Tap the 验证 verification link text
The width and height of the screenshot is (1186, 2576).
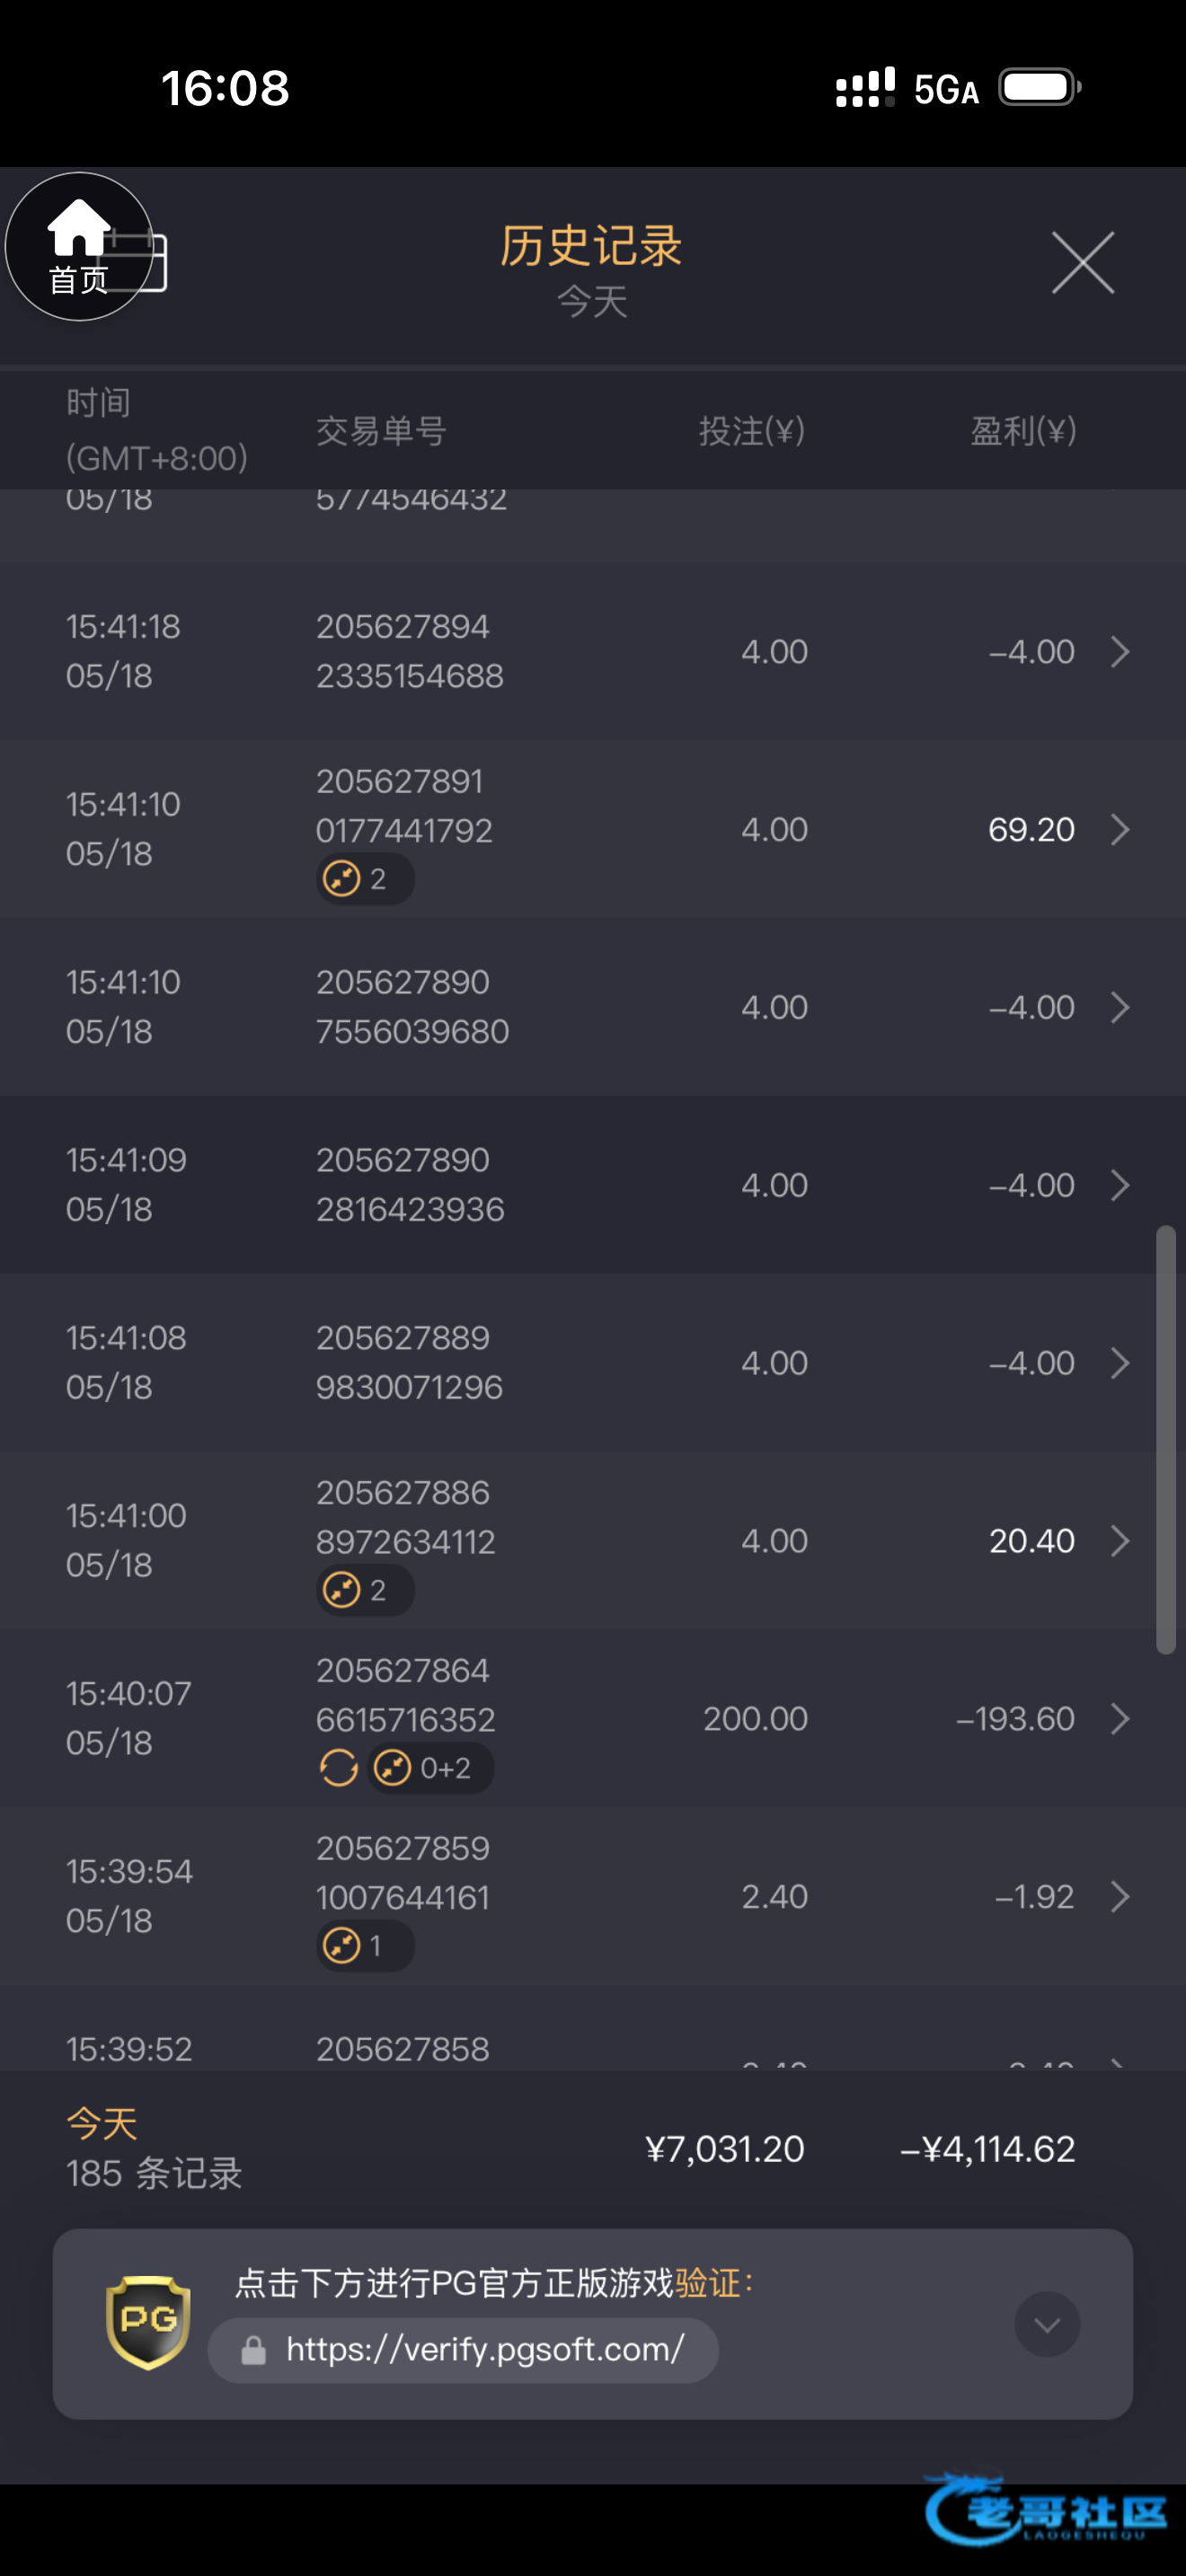click(708, 2283)
